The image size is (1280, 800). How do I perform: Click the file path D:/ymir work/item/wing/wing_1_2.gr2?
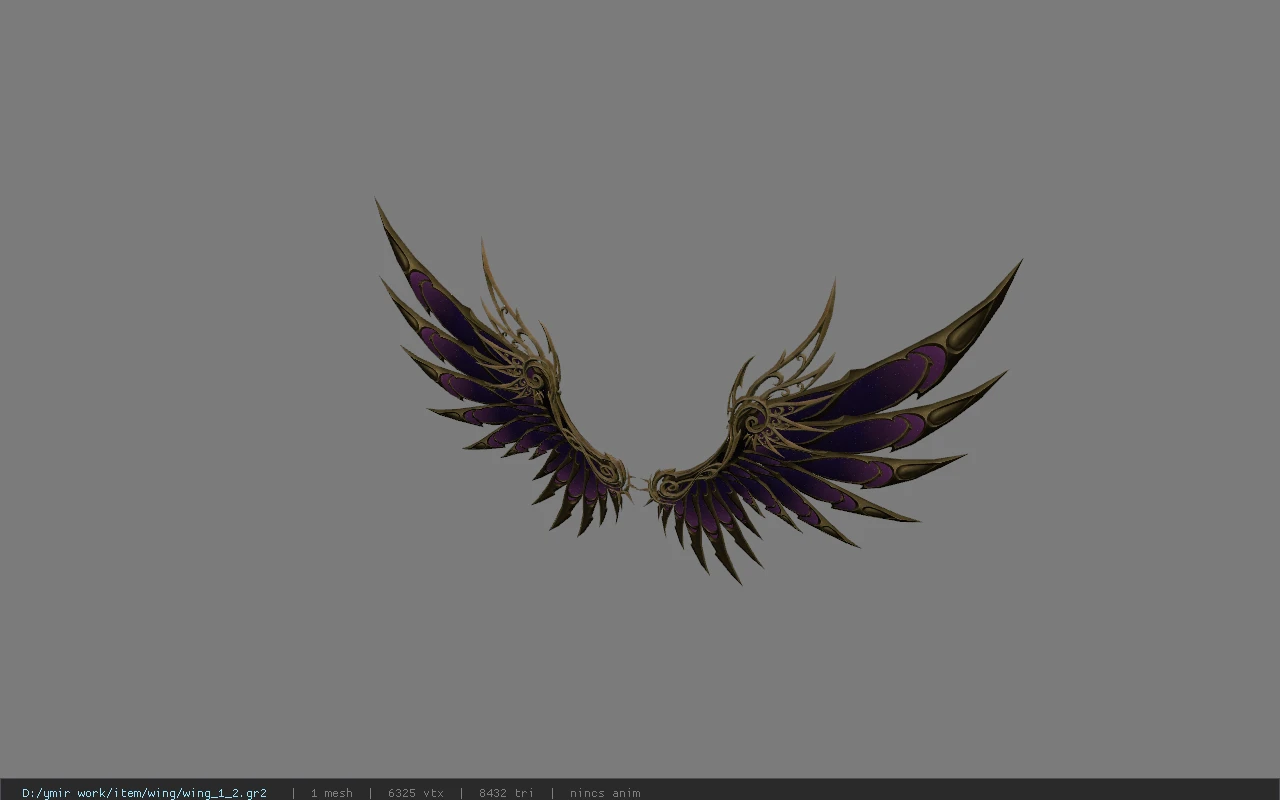click(x=144, y=793)
